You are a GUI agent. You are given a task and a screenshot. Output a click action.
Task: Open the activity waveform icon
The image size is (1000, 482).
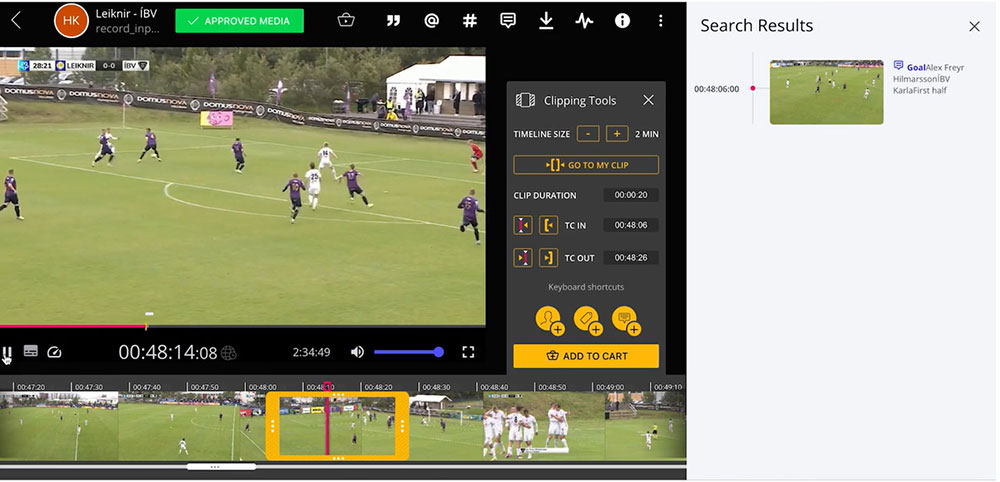pos(584,20)
